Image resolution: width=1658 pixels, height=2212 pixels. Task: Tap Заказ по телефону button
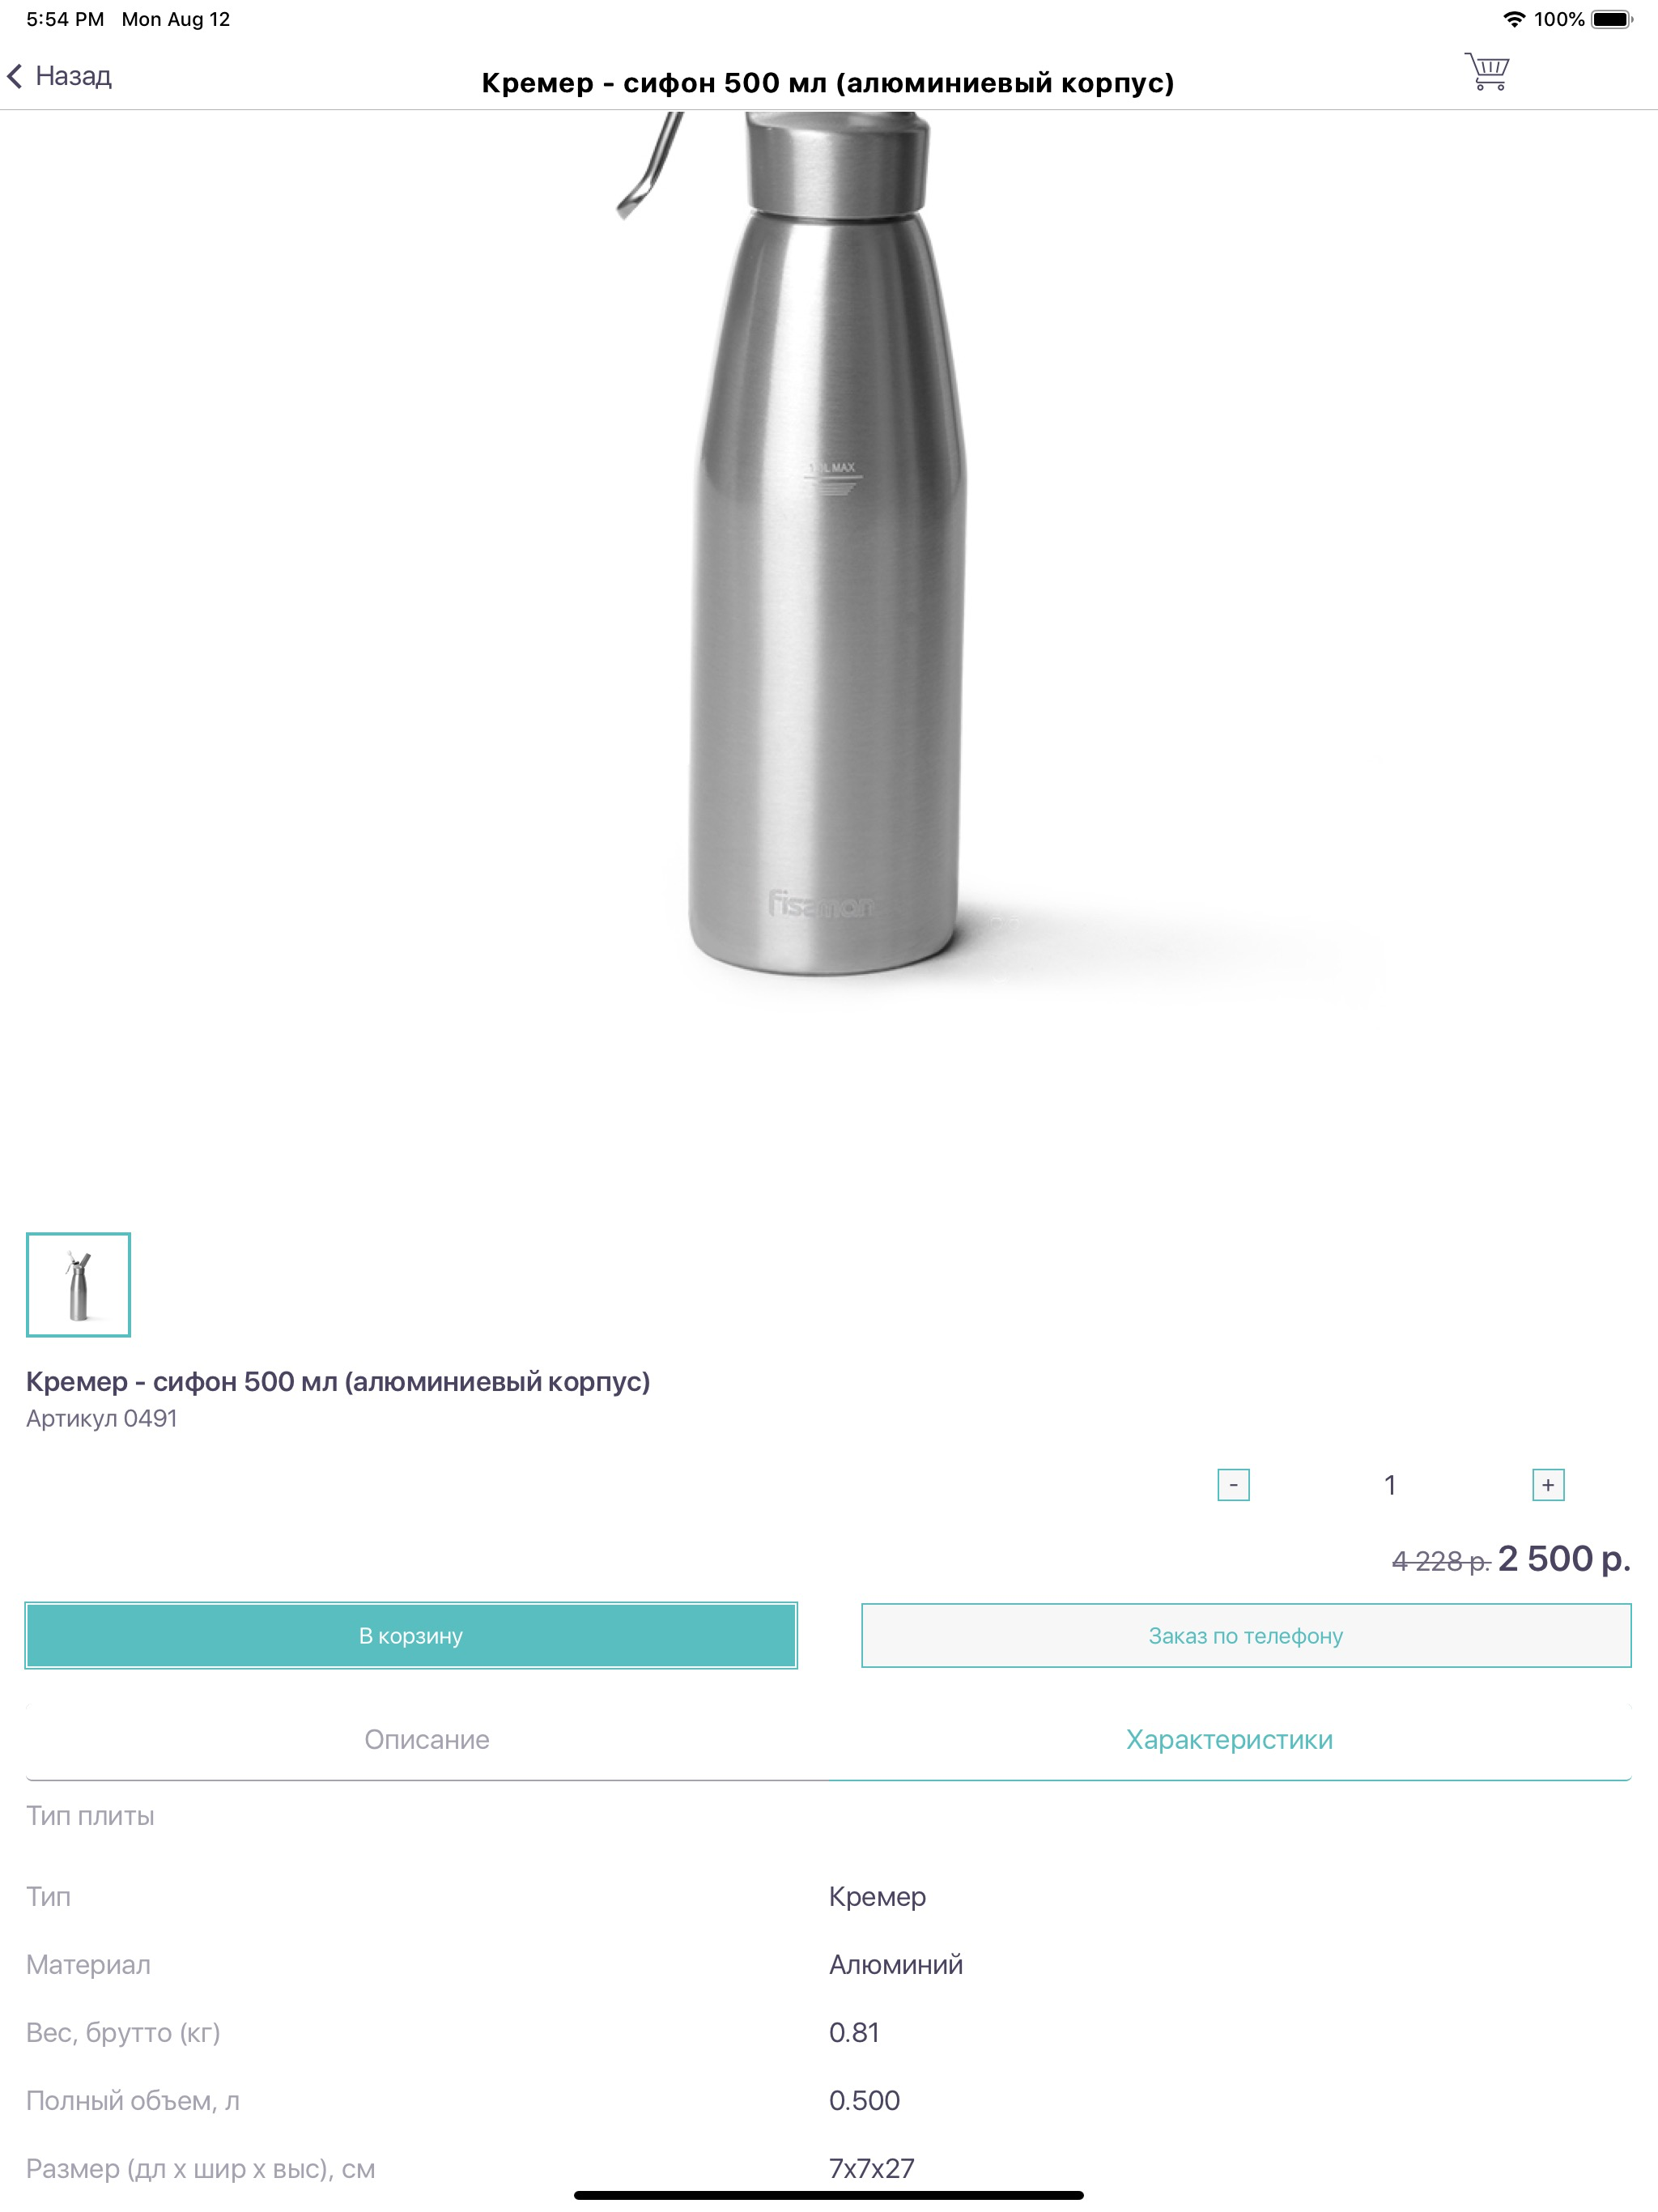click(x=1246, y=1636)
